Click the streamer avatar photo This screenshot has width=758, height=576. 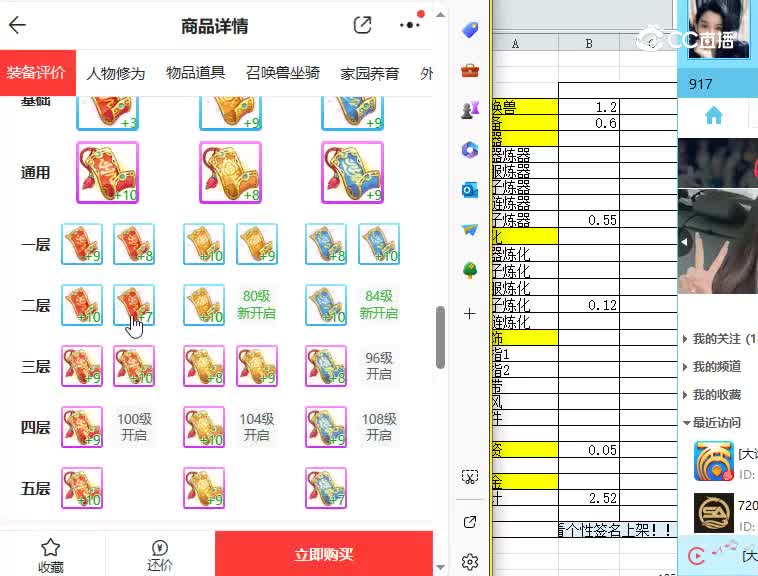tap(718, 29)
